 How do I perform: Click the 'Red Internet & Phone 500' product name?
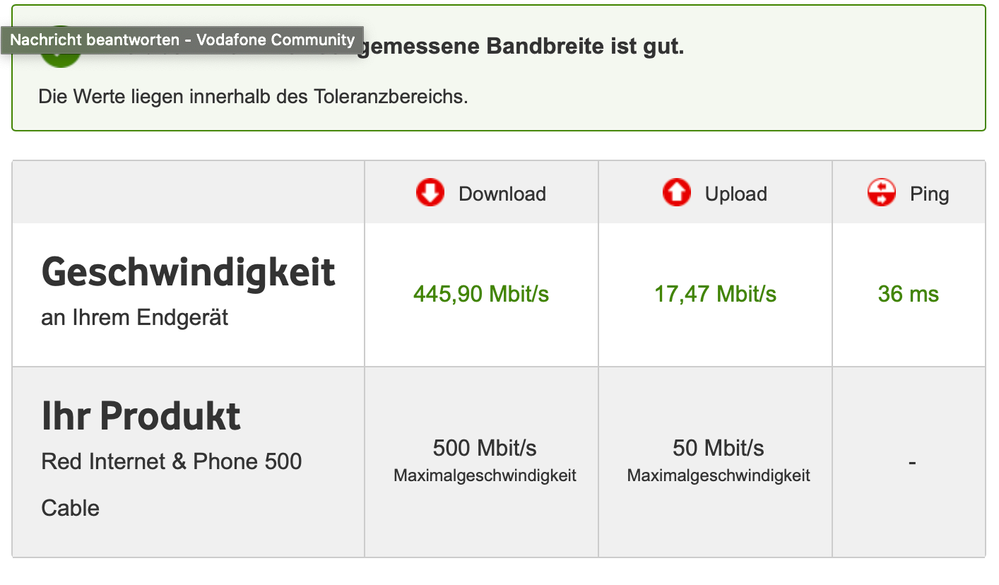pyautogui.click(x=171, y=462)
